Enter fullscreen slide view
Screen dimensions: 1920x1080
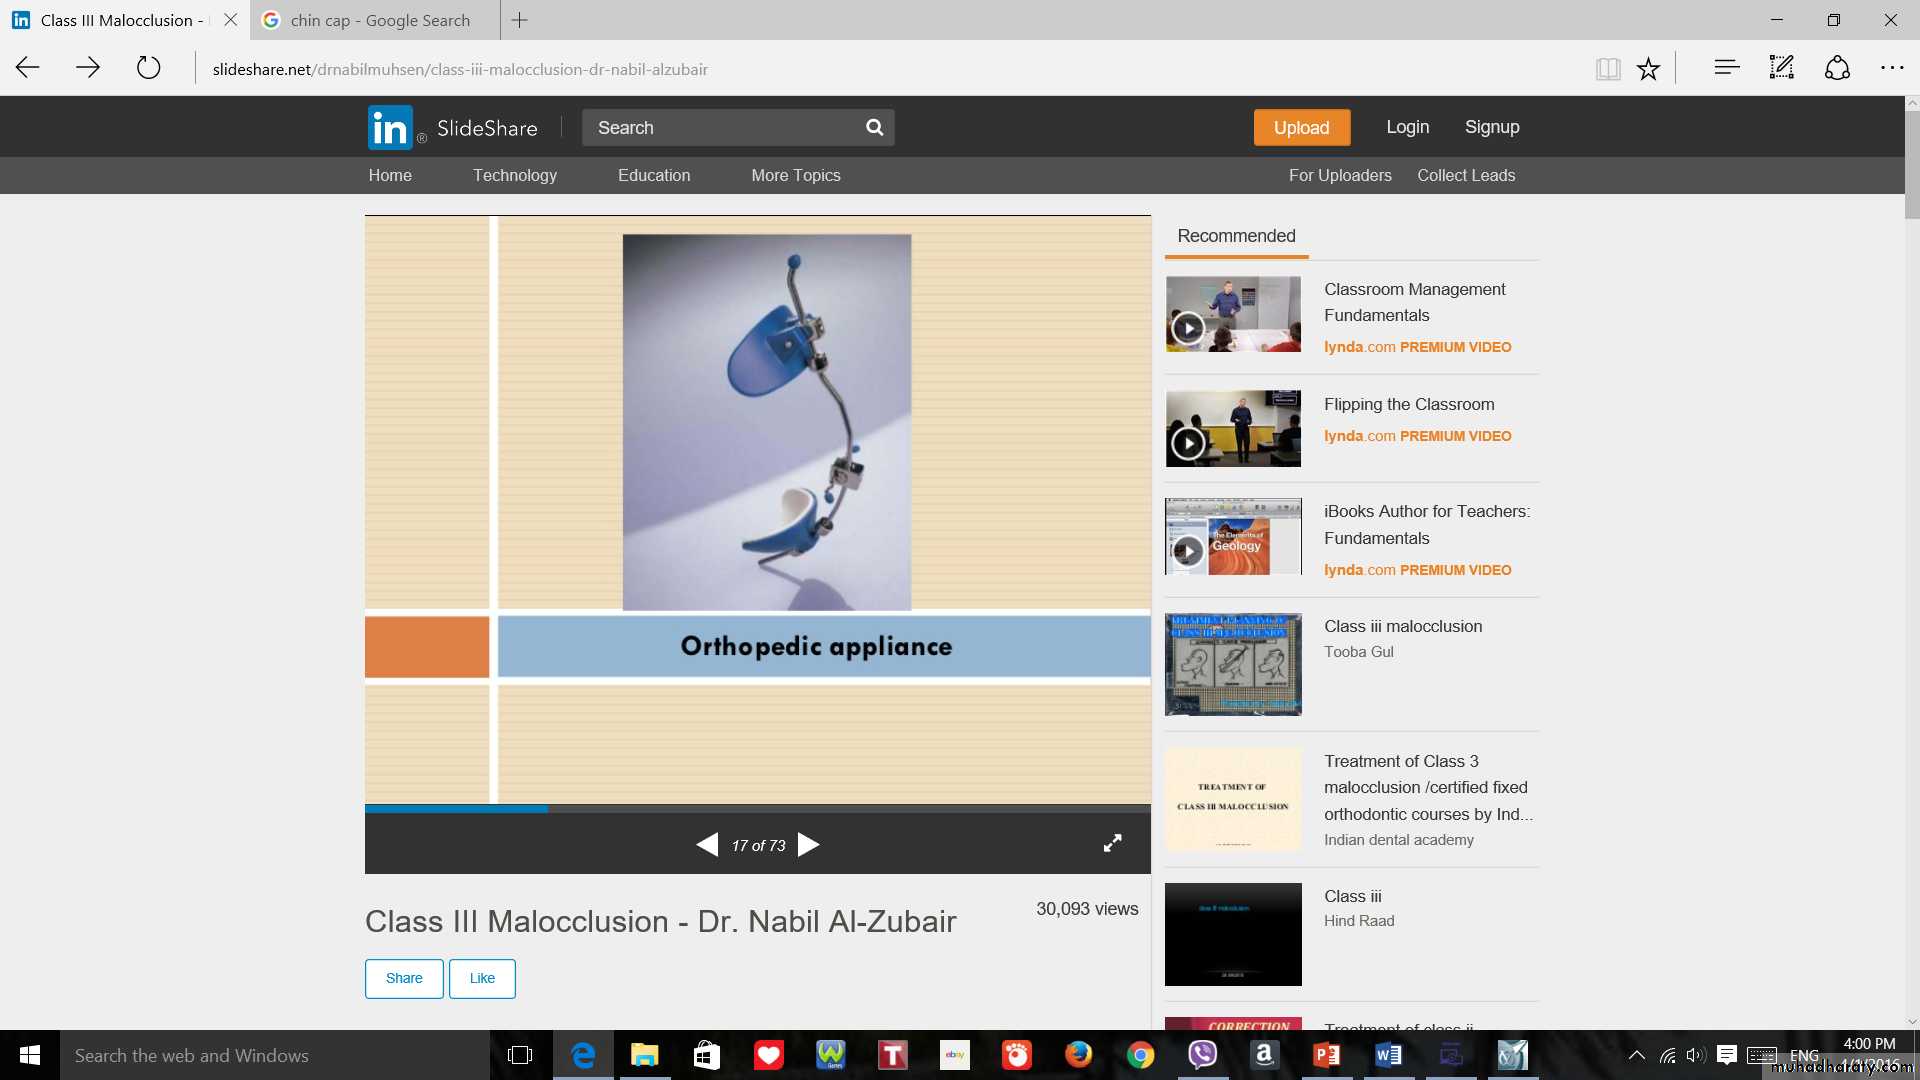point(1112,843)
